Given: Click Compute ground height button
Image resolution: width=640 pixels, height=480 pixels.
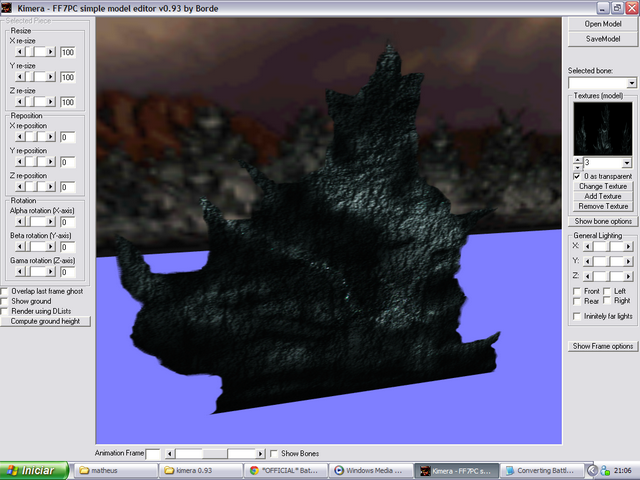Looking at the screenshot, I should (x=45, y=321).
